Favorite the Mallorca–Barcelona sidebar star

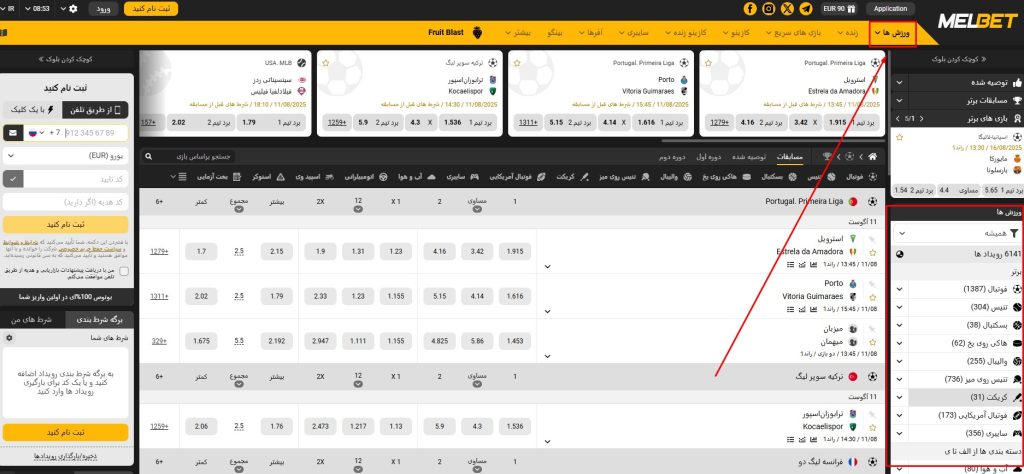tap(900, 138)
